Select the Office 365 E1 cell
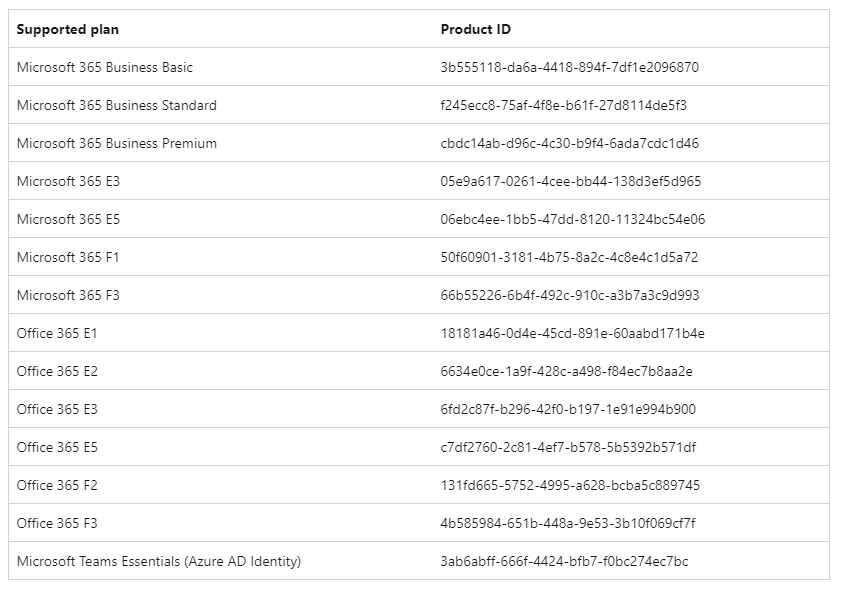The height and width of the screenshot is (589, 843). pyautogui.click(x=57, y=333)
